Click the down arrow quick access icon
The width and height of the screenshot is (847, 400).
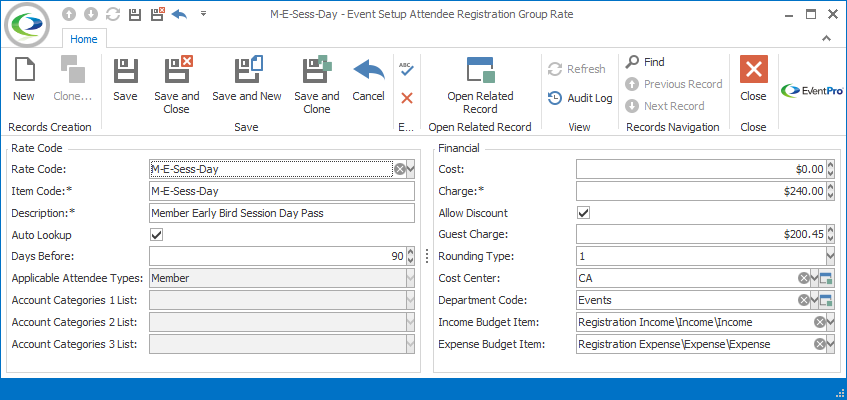click(x=91, y=15)
